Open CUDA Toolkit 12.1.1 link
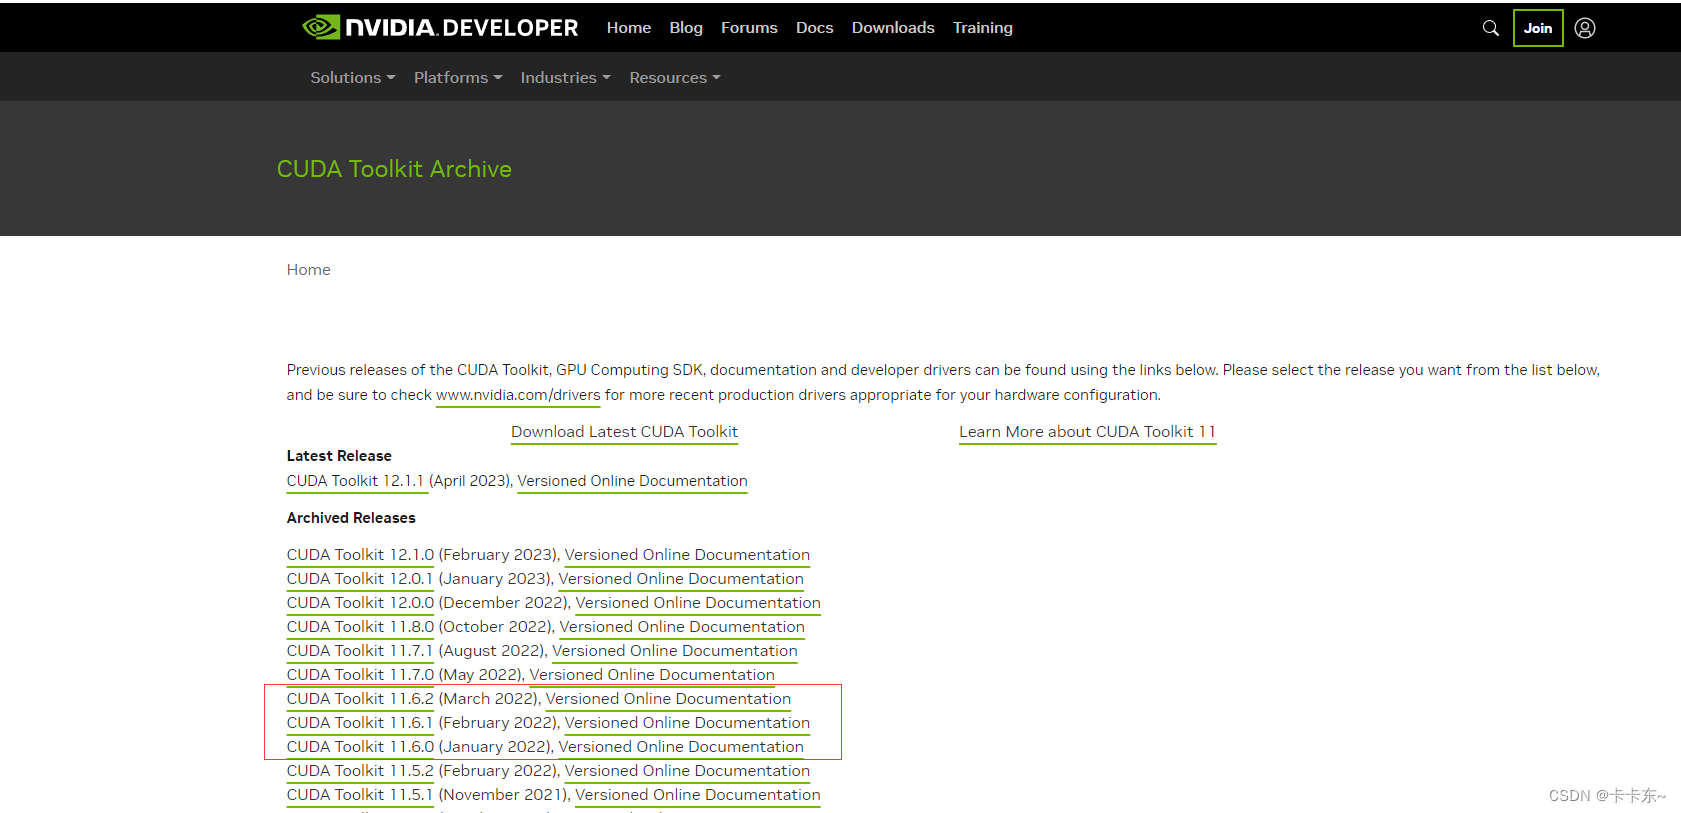This screenshot has width=1681, height=813. click(355, 481)
